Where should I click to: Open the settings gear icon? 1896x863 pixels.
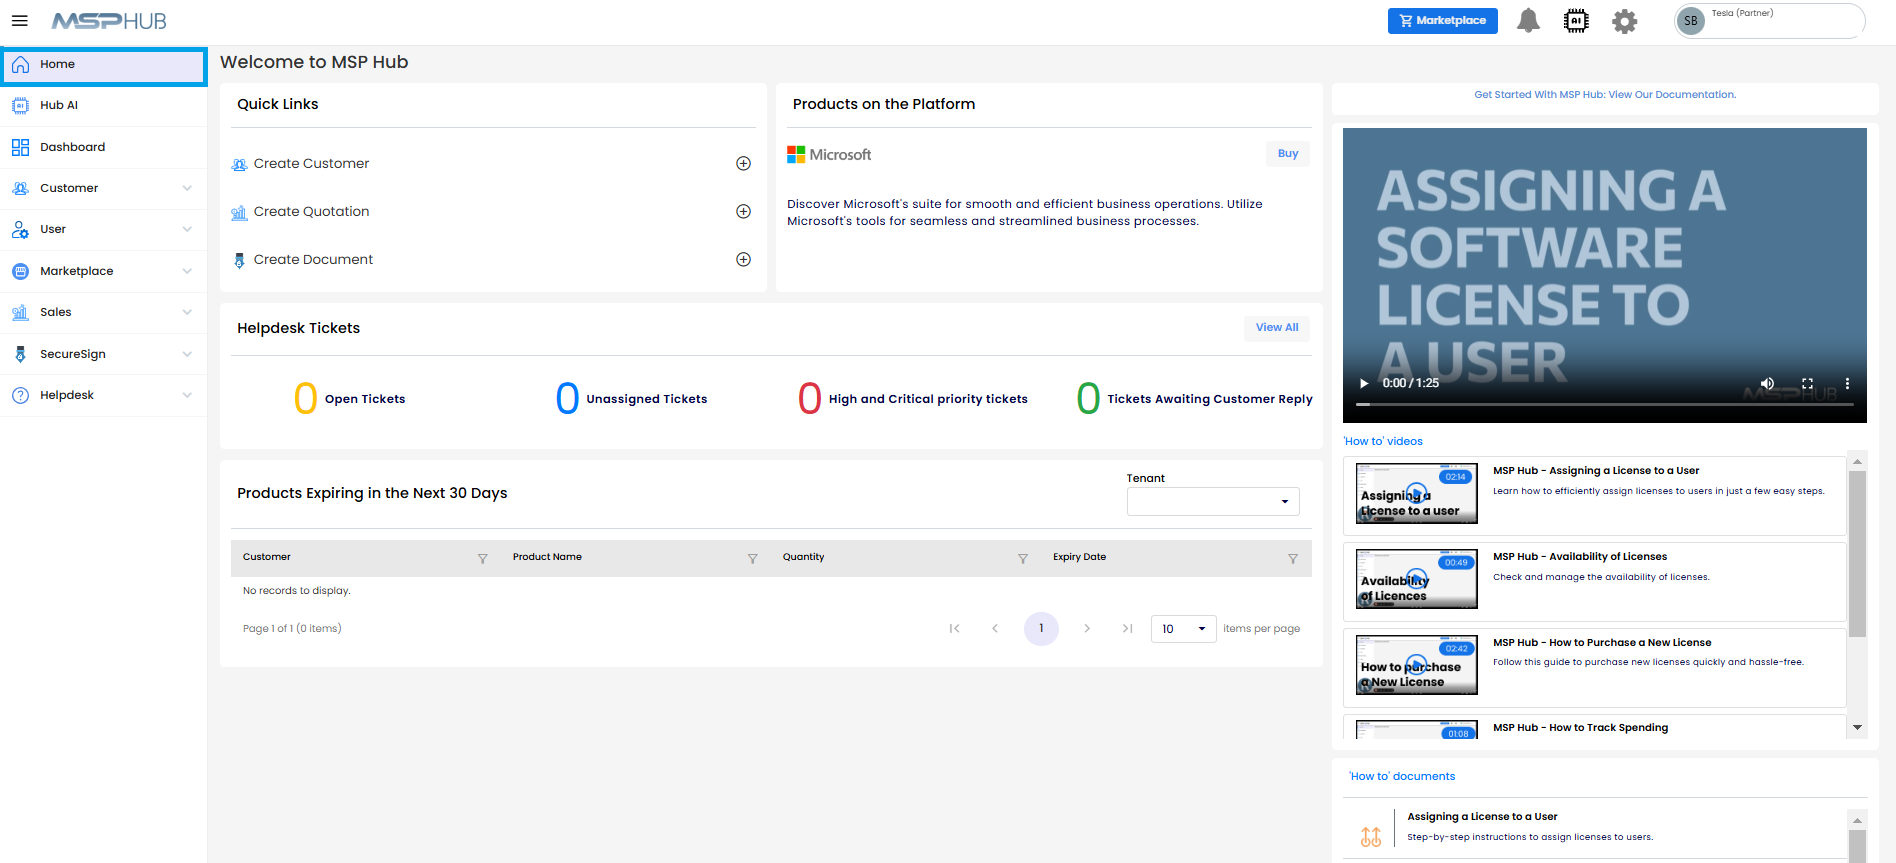click(x=1624, y=21)
